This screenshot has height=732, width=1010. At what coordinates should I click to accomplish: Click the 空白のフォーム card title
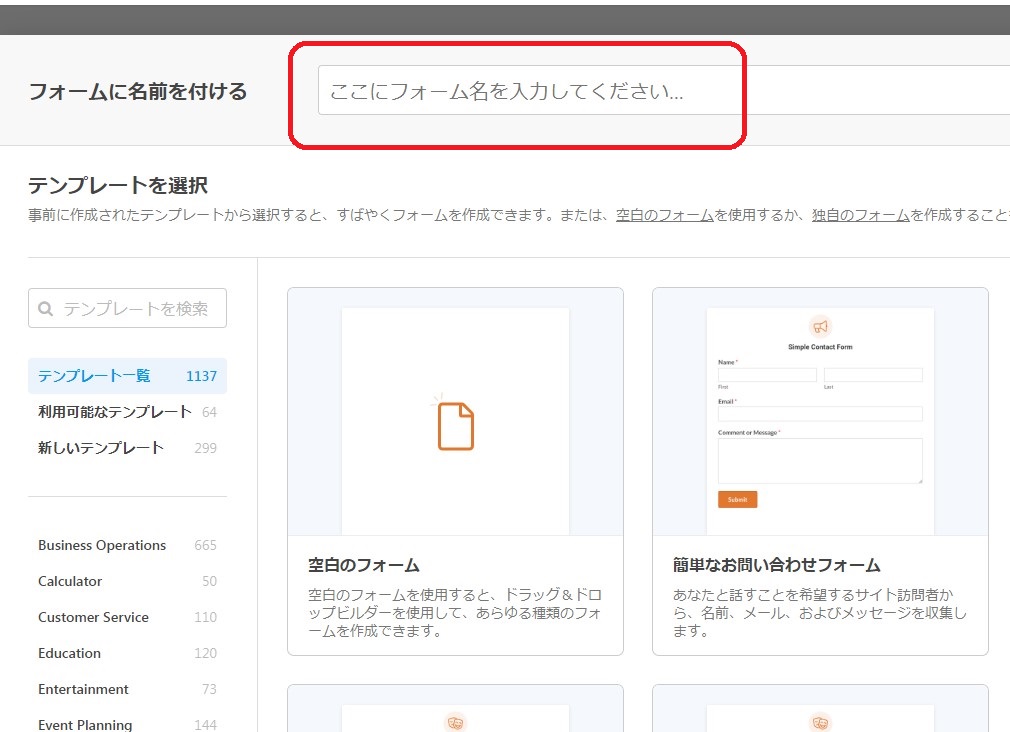click(x=363, y=565)
